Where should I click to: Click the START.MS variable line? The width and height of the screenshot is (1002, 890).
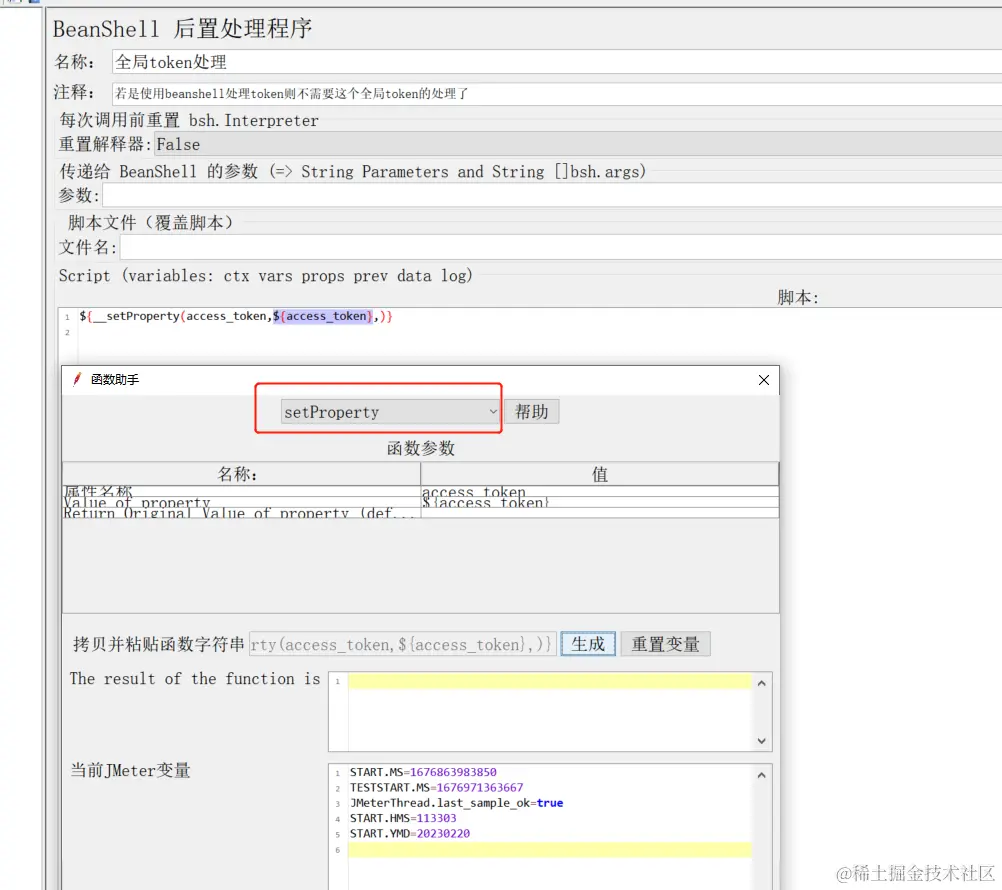tap(423, 772)
